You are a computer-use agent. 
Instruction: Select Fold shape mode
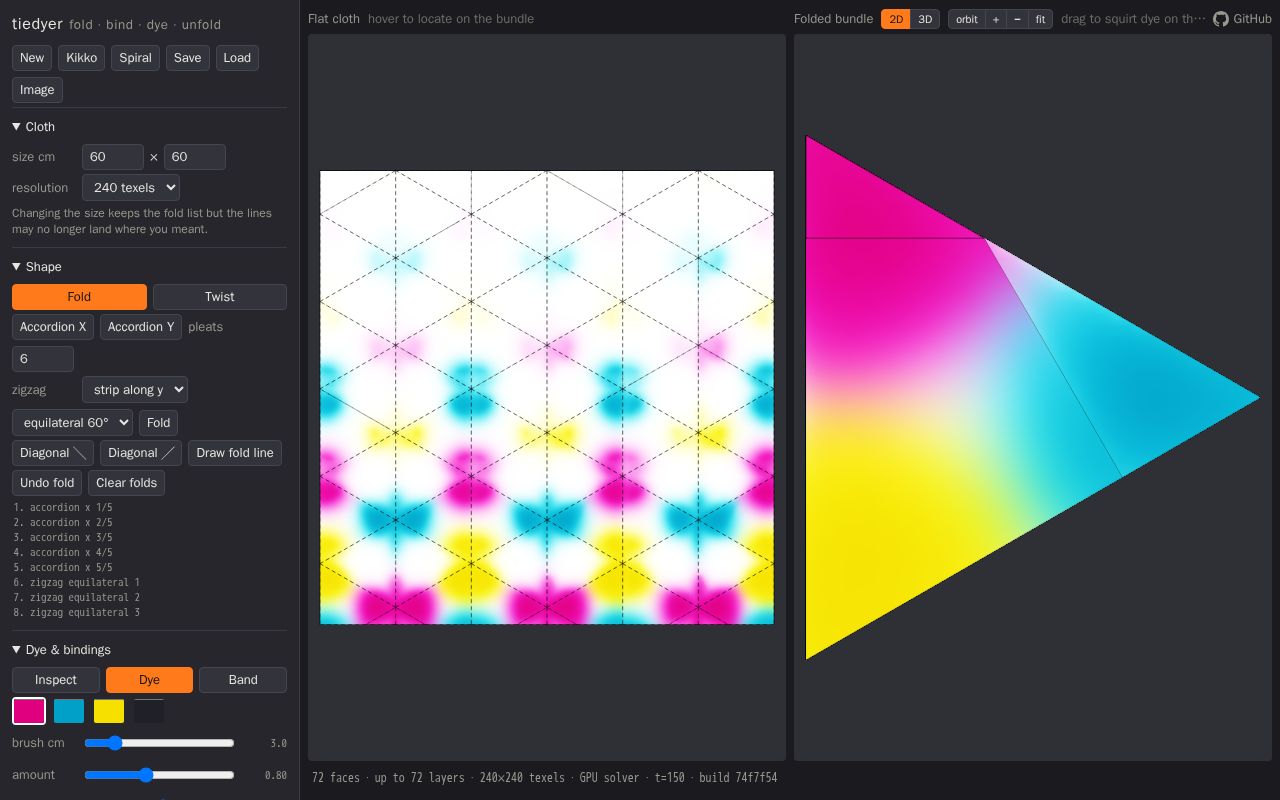click(x=79, y=297)
